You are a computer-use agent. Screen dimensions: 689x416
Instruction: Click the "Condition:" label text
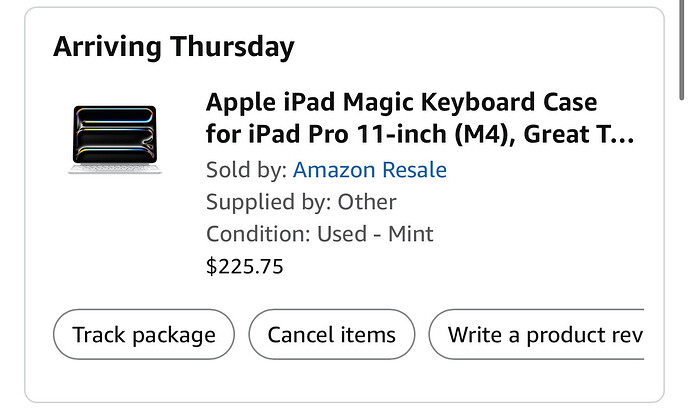tap(249, 234)
